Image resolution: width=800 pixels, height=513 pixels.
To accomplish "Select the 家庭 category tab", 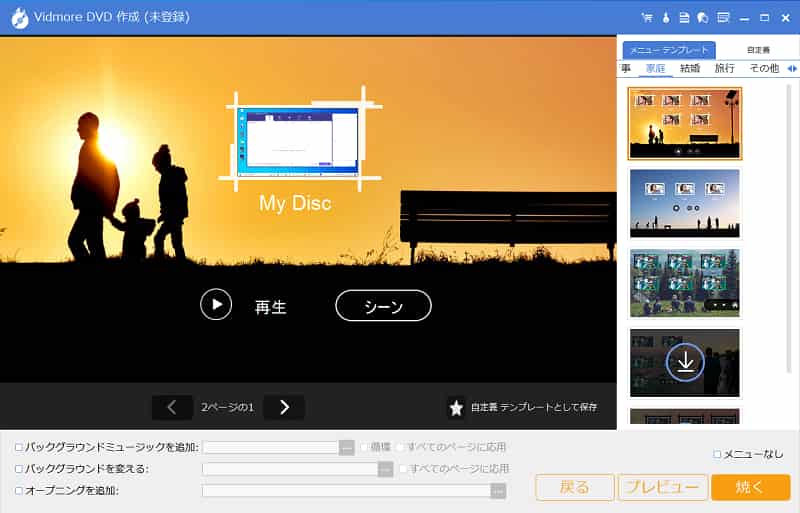I will click(x=656, y=68).
